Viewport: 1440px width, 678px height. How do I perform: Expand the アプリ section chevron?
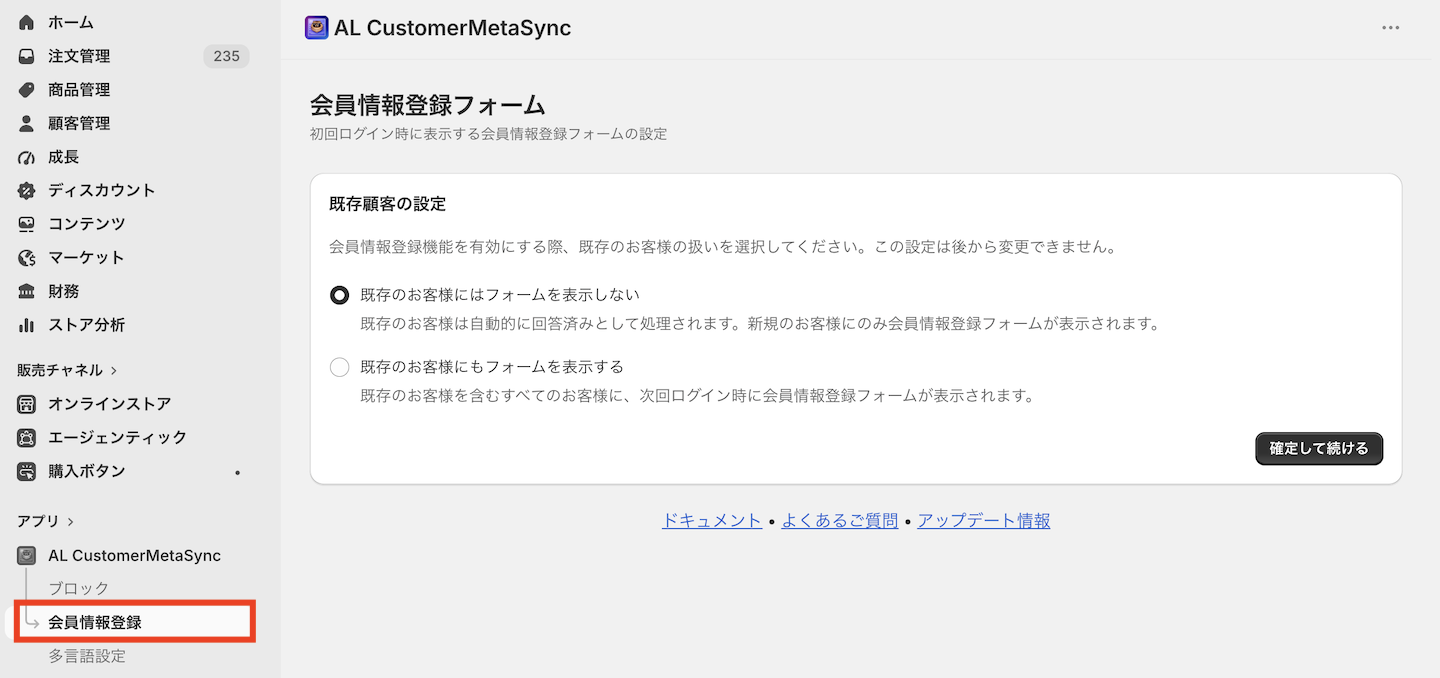pos(70,521)
